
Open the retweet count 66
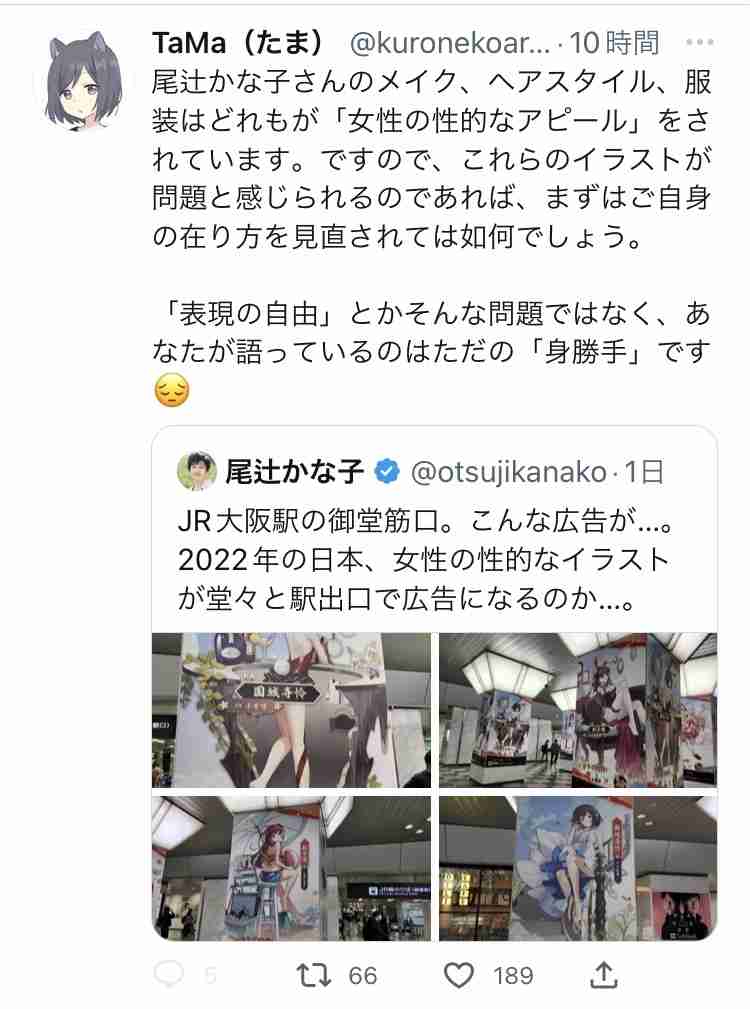(363, 976)
